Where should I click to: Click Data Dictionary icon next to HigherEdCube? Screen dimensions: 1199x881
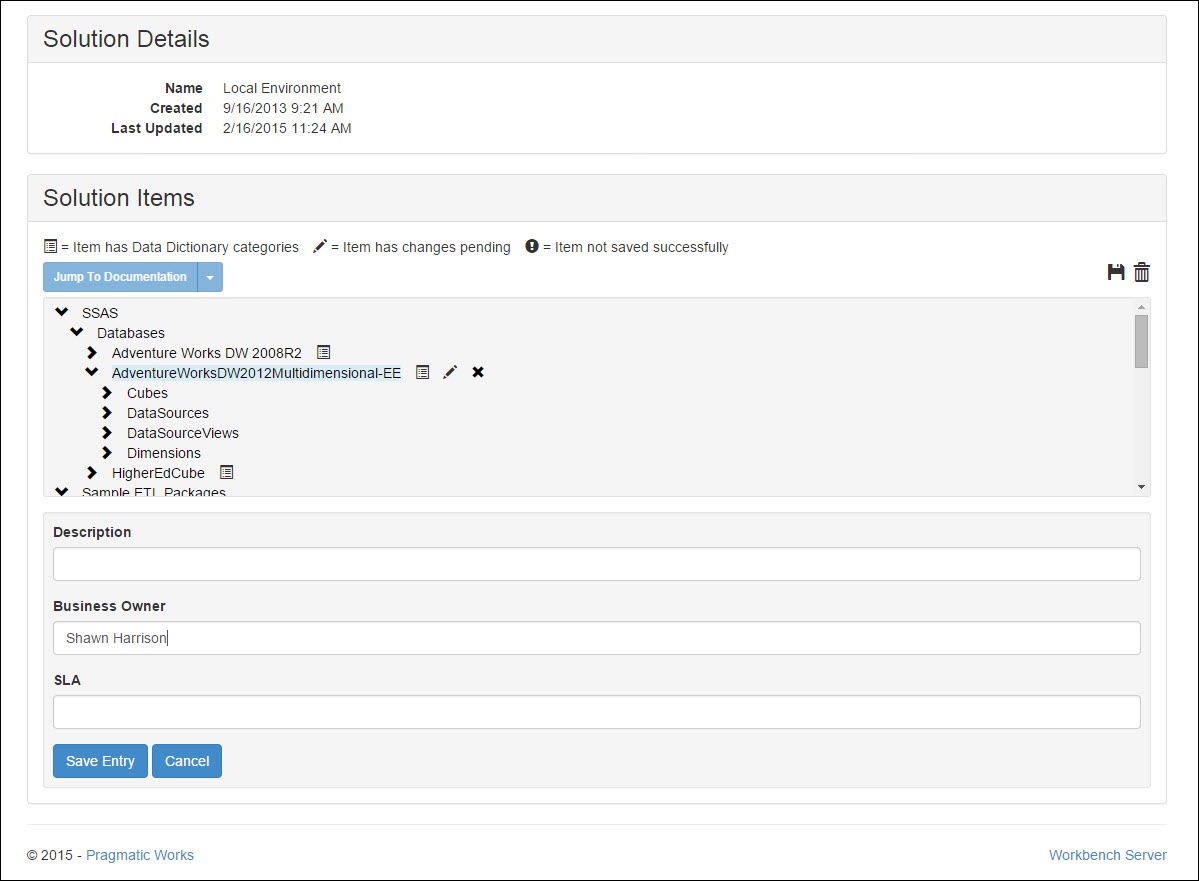[x=226, y=472]
